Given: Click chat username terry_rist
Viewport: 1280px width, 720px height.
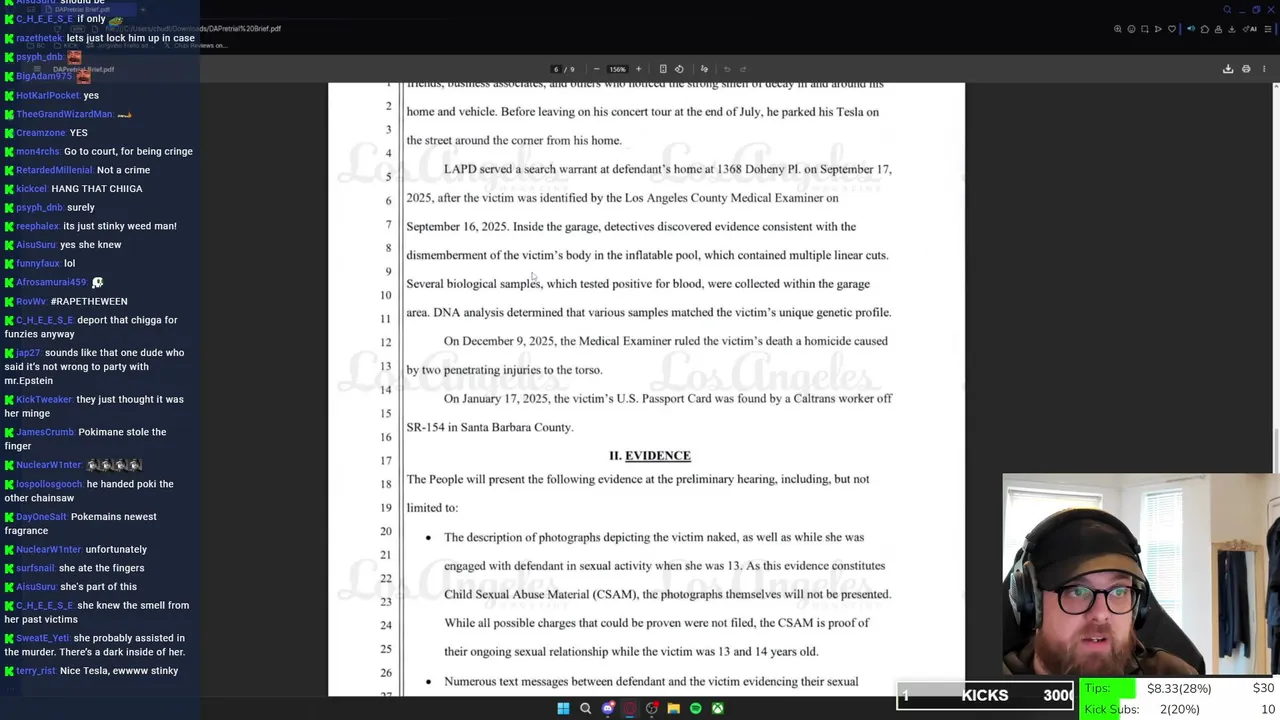Looking at the screenshot, I should [x=36, y=671].
